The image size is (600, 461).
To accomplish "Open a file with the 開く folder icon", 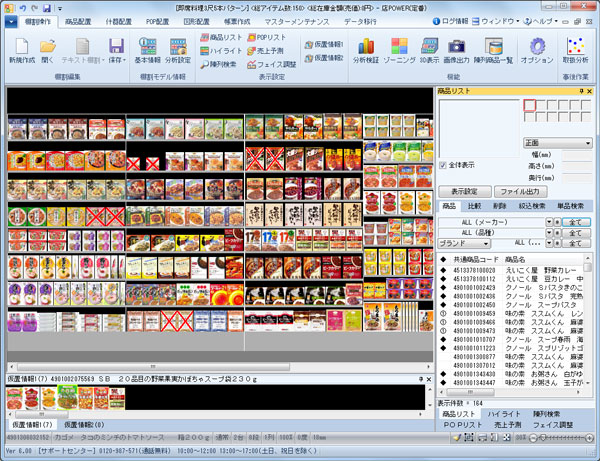I will [47, 50].
